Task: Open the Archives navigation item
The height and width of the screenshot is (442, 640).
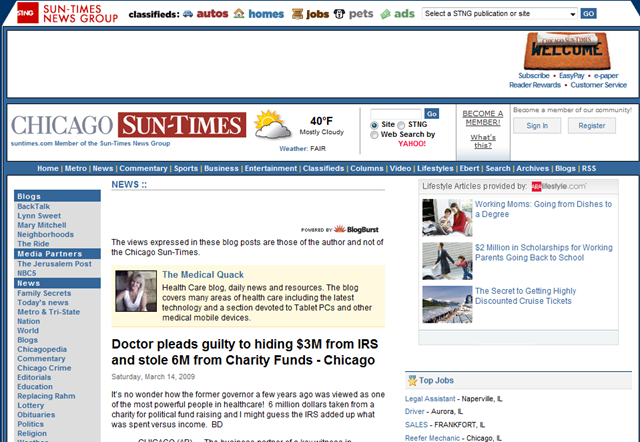Action: pyautogui.click(x=532, y=168)
